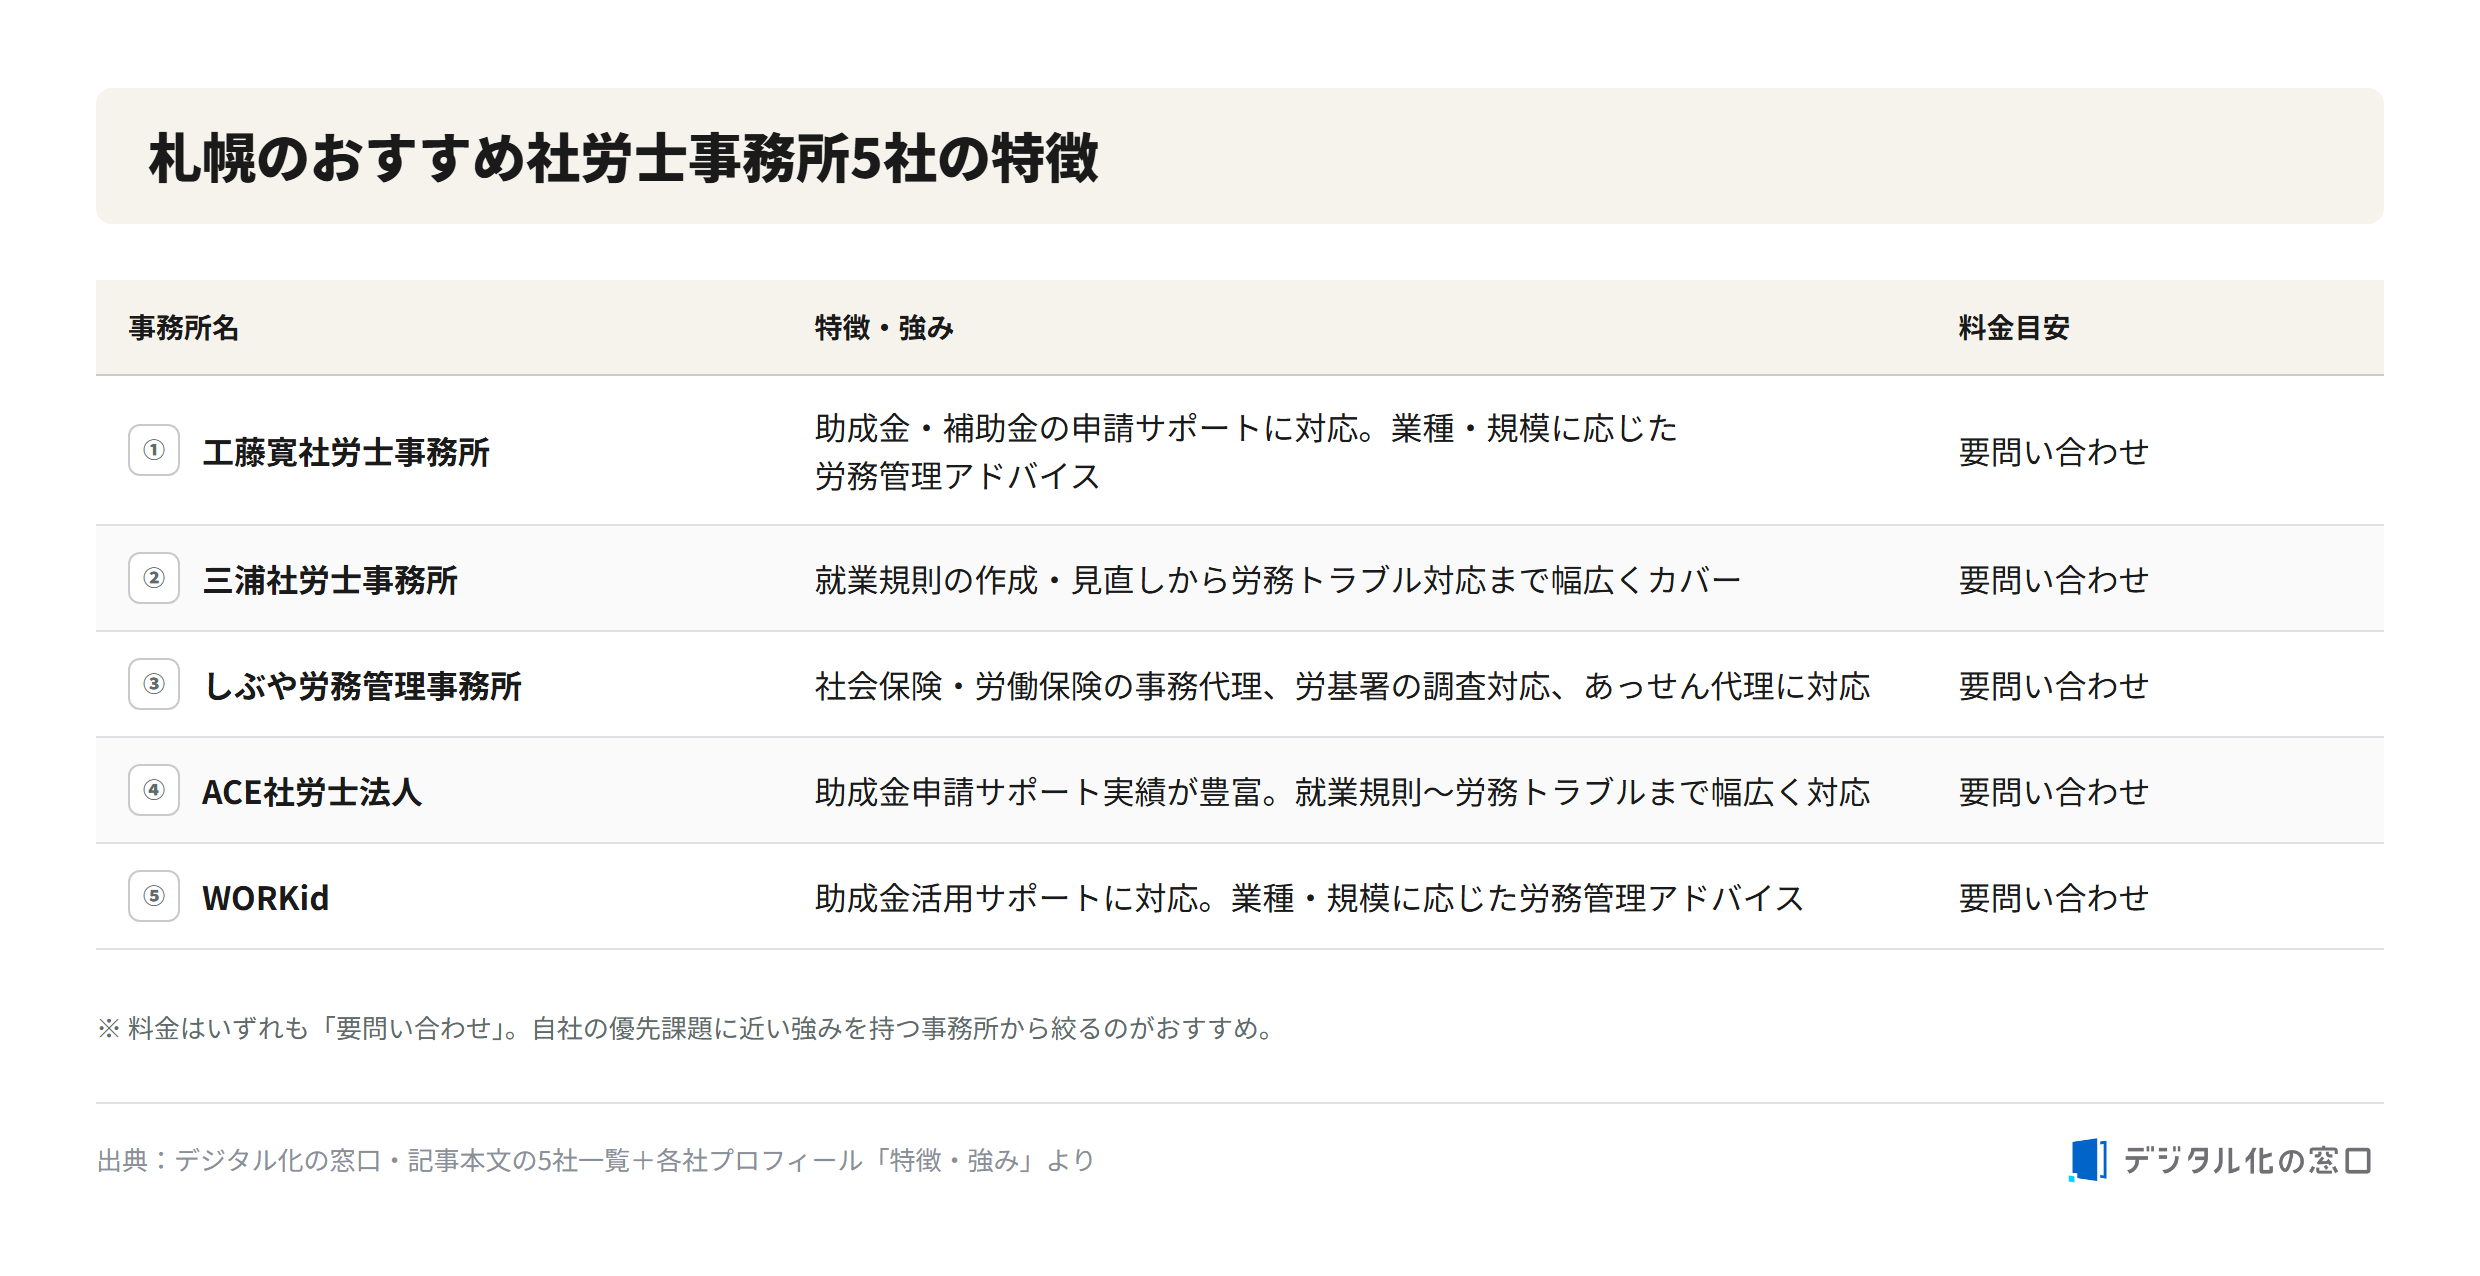Click the number 4 badge icon

click(x=154, y=790)
